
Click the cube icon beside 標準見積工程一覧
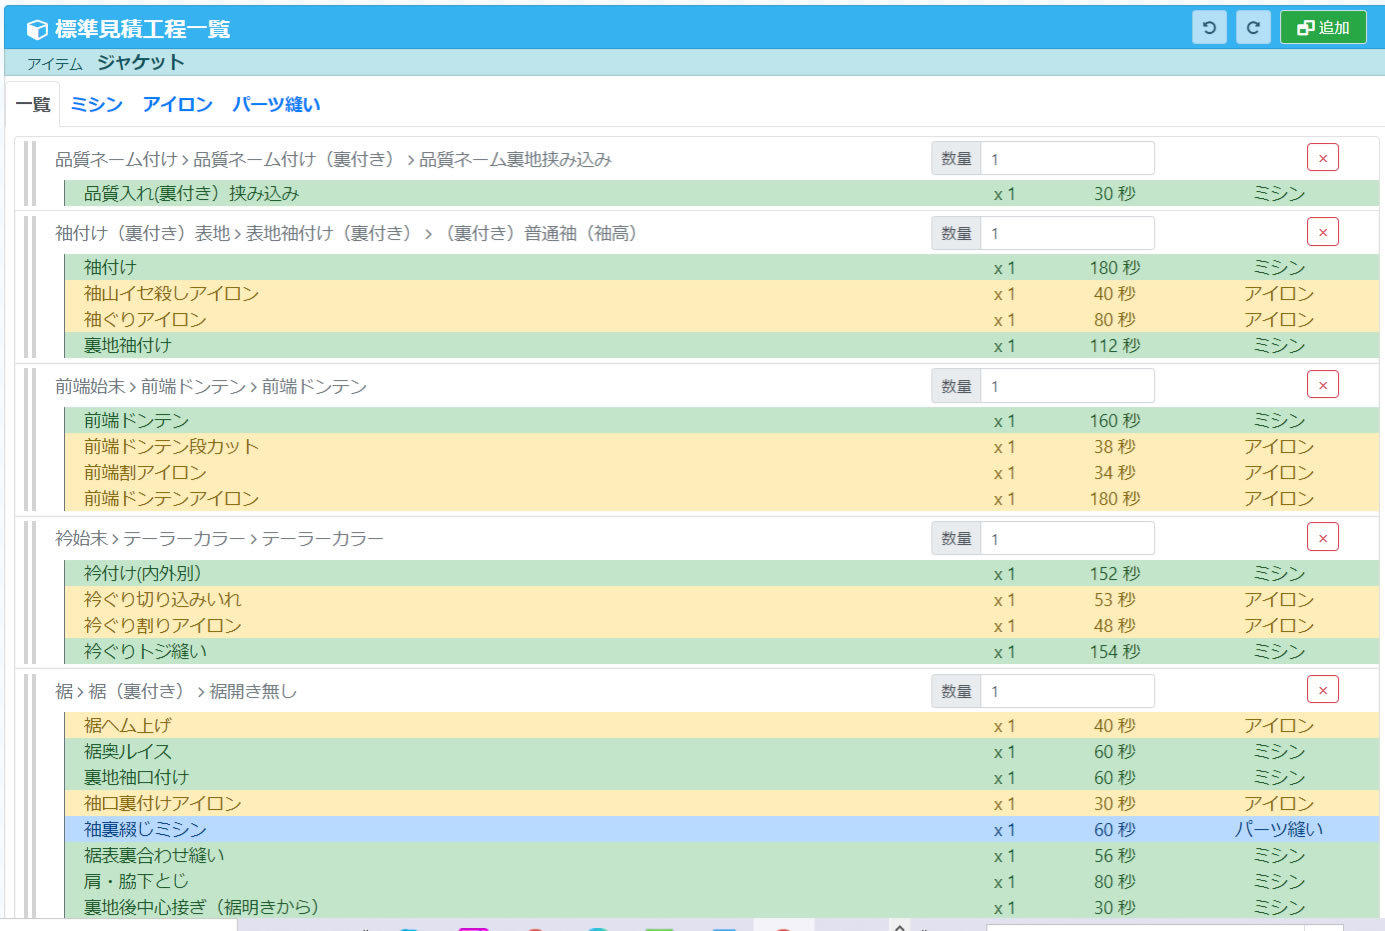point(37,30)
